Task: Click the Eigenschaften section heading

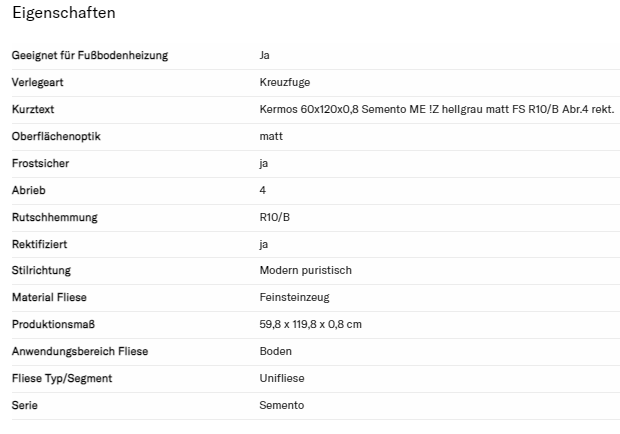Action: 64,13
